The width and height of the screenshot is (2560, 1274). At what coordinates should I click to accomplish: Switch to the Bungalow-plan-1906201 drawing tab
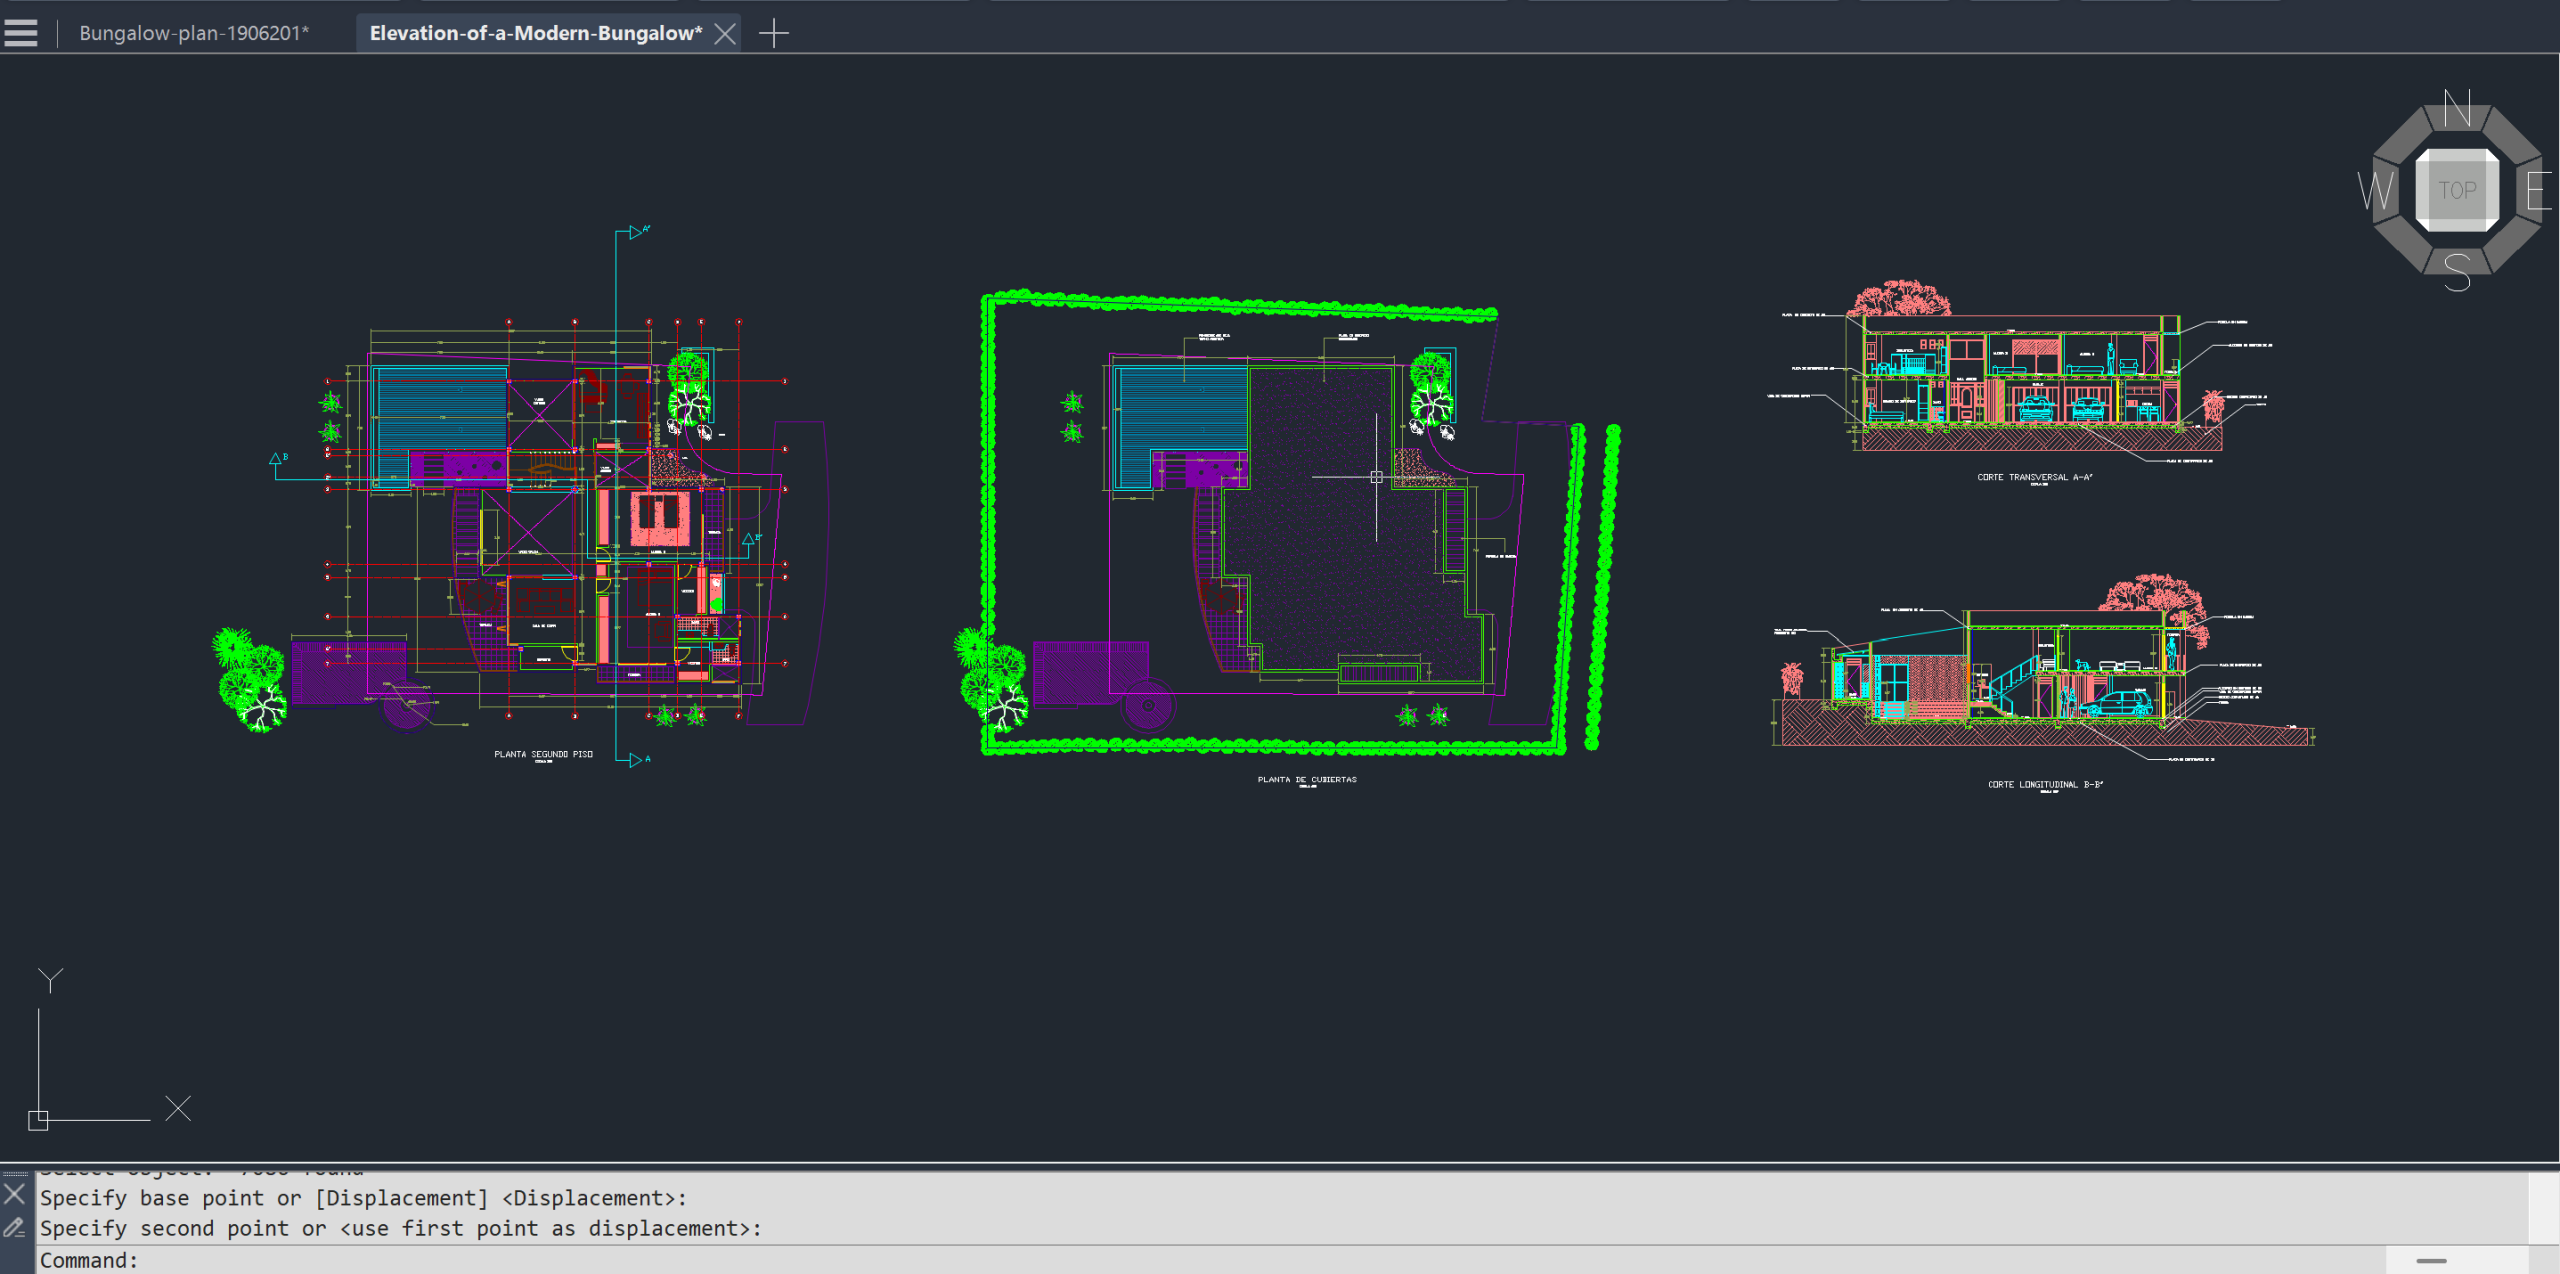coord(194,33)
